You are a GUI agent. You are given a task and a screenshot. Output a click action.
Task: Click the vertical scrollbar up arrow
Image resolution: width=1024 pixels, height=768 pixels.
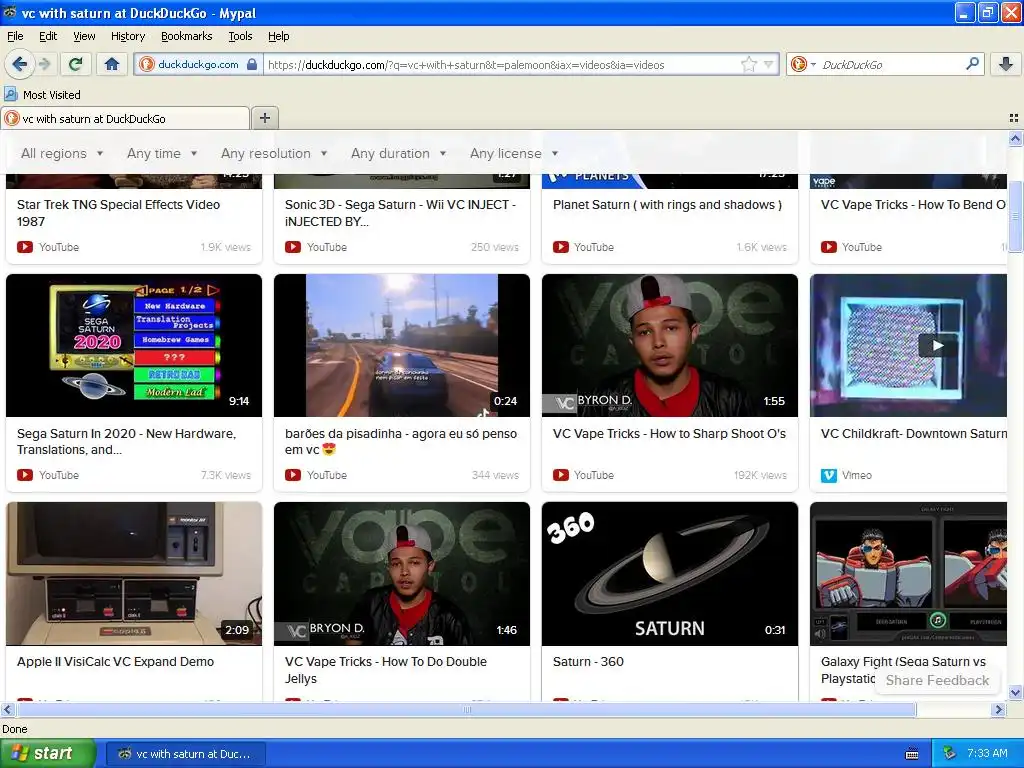click(1015, 138)
